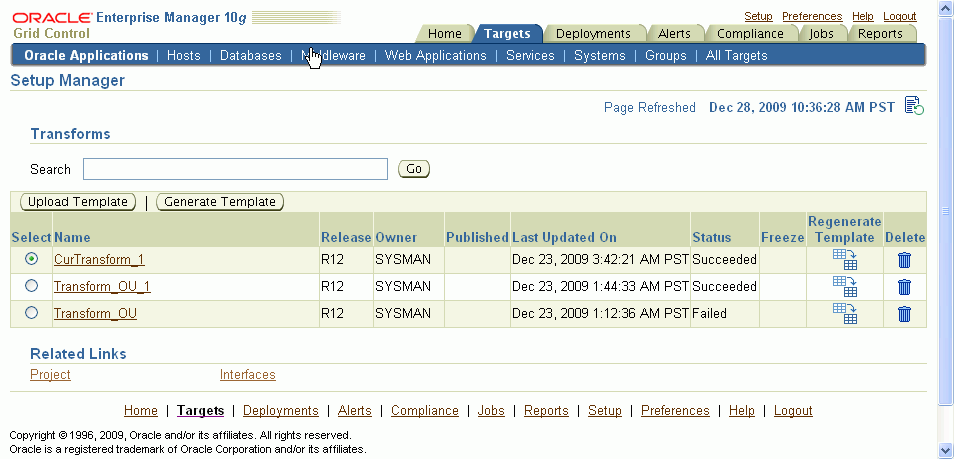Go to the Jobs tab
Viewport: 954px width, 459px height.
tap(821, 33)
